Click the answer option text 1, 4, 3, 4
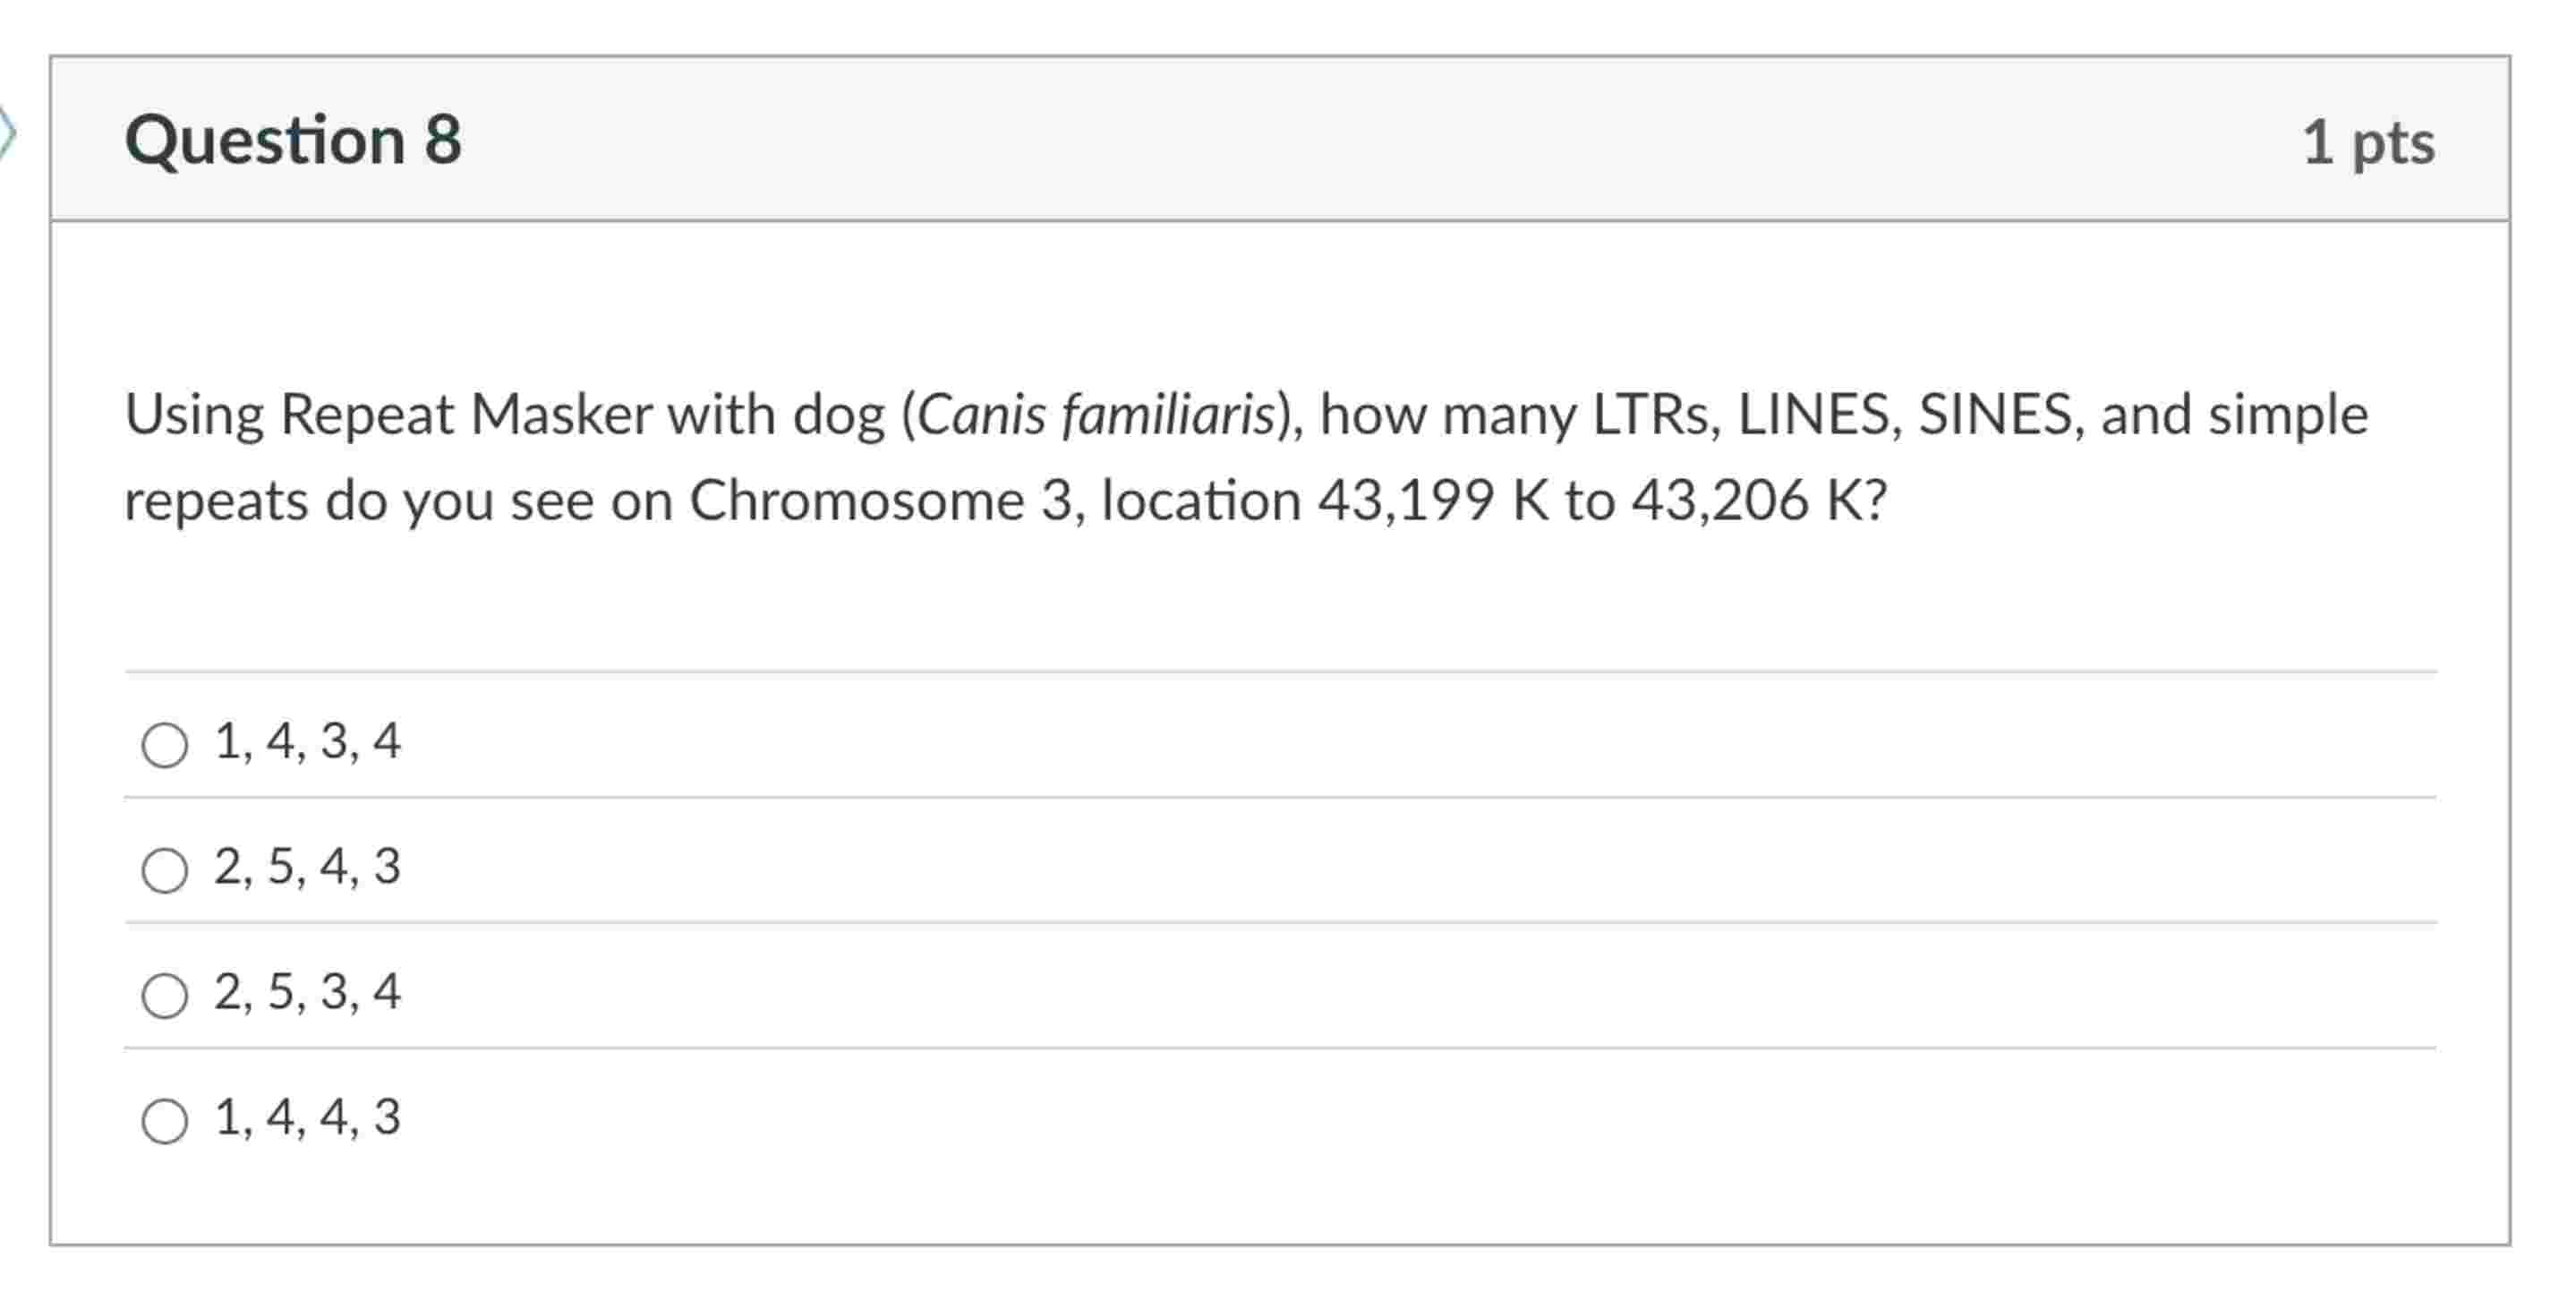Screen dimensions: 2576x1309 click(308, 742)
